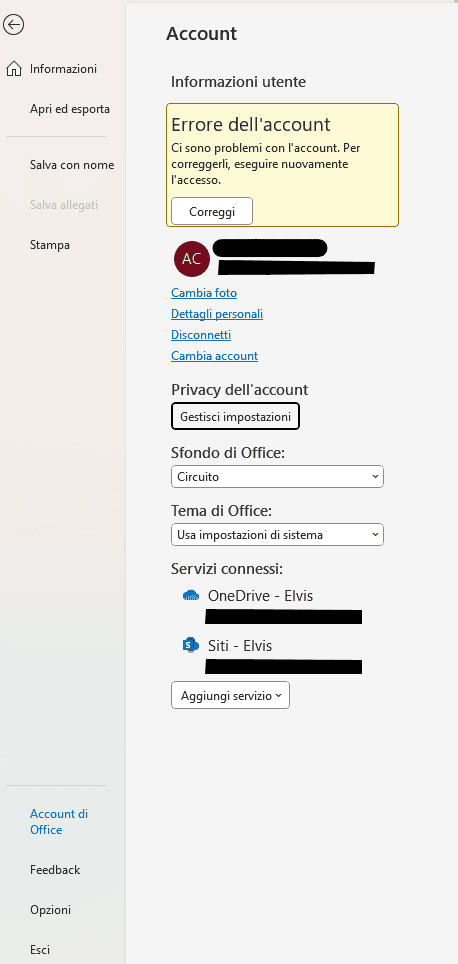Open the Dettagli personali link

click(x=217, y=314)
